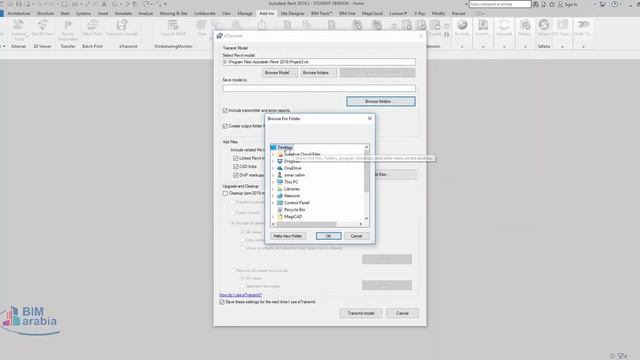Open the Architecture ribbon tab
The image size is (640, 360).
(x=19, y=13)
